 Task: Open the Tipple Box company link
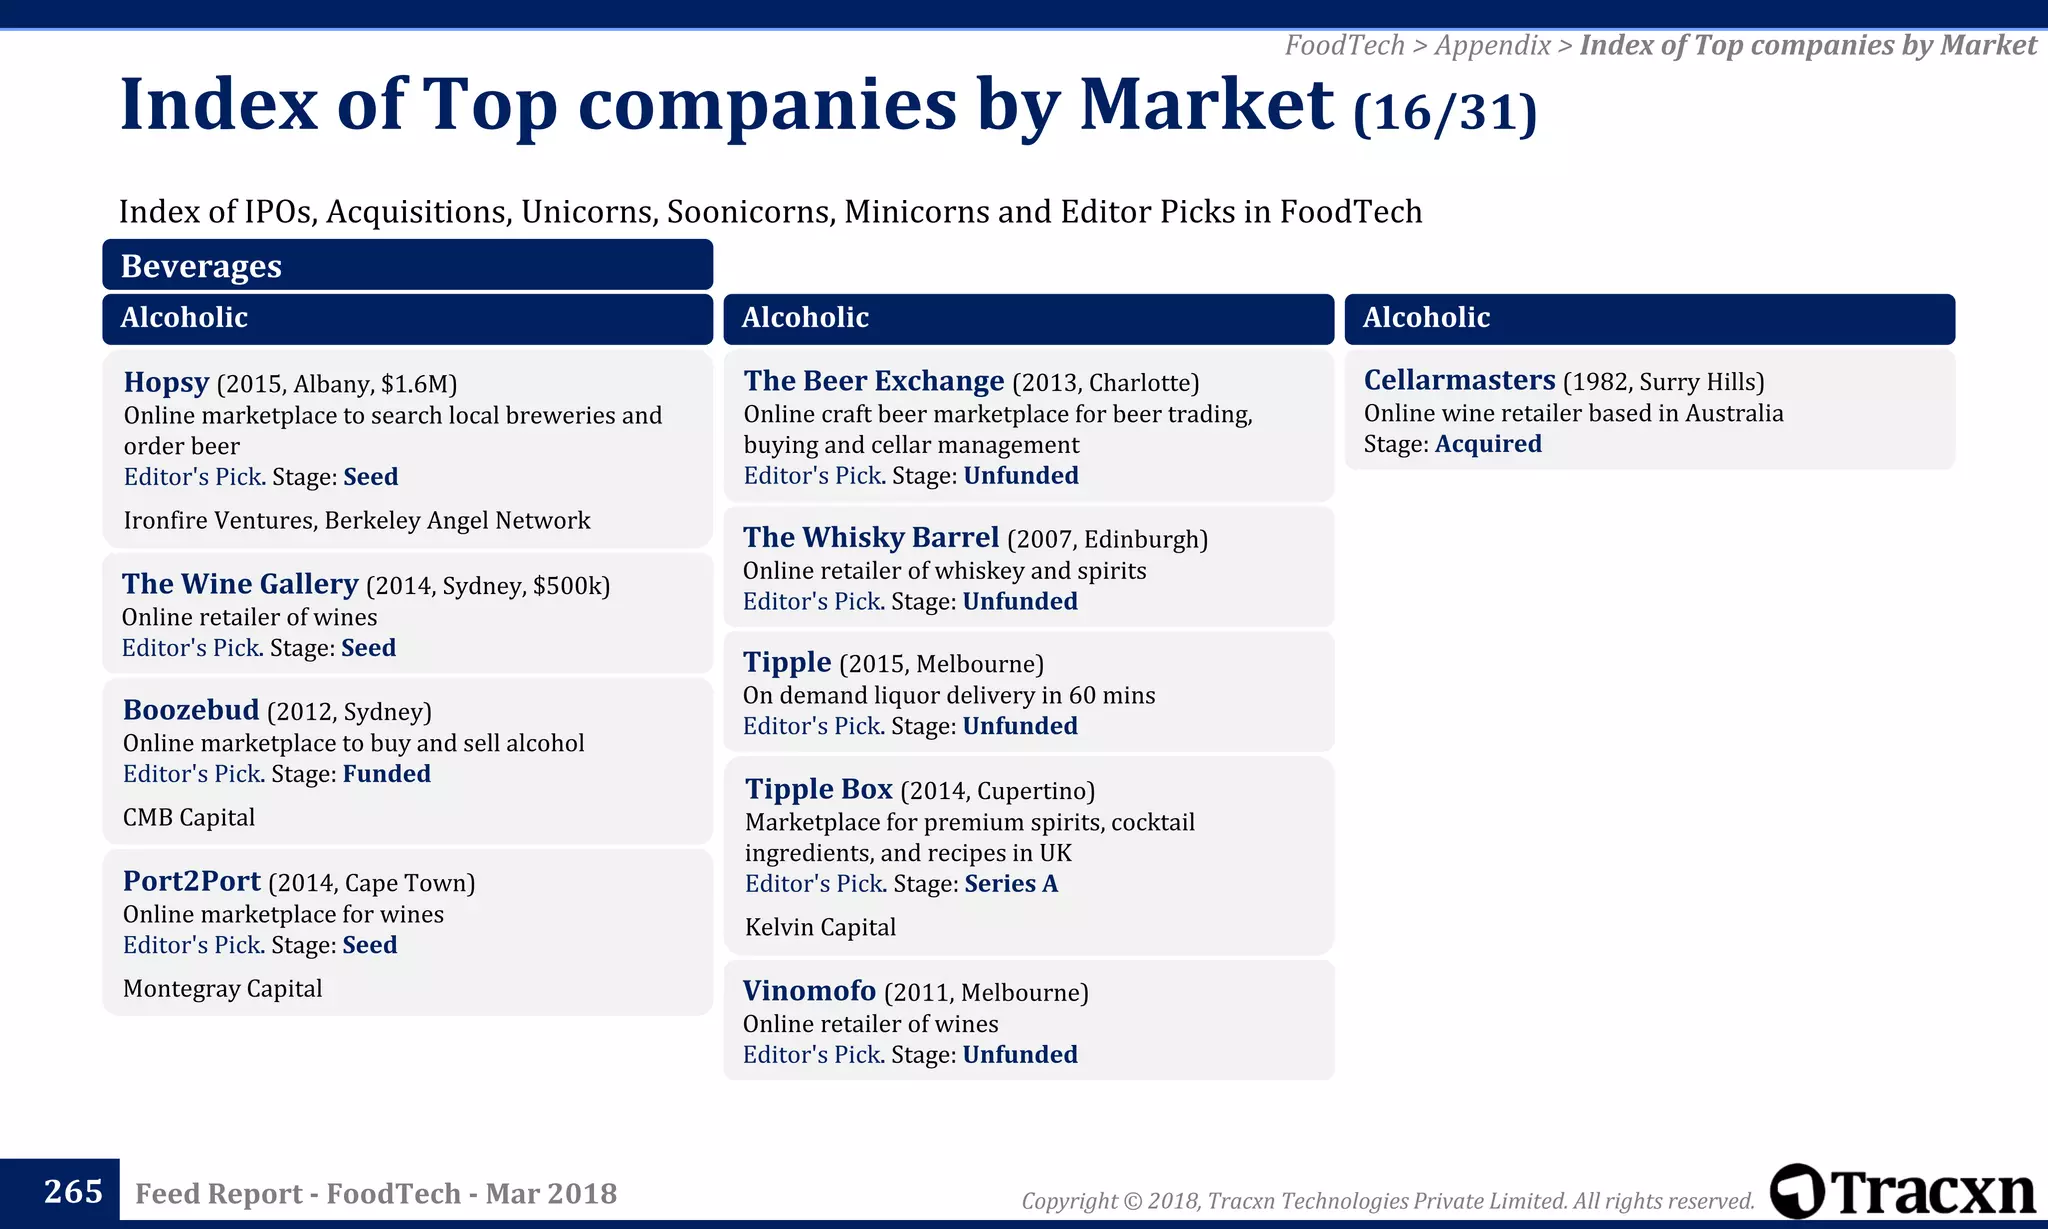coord(819,790)
